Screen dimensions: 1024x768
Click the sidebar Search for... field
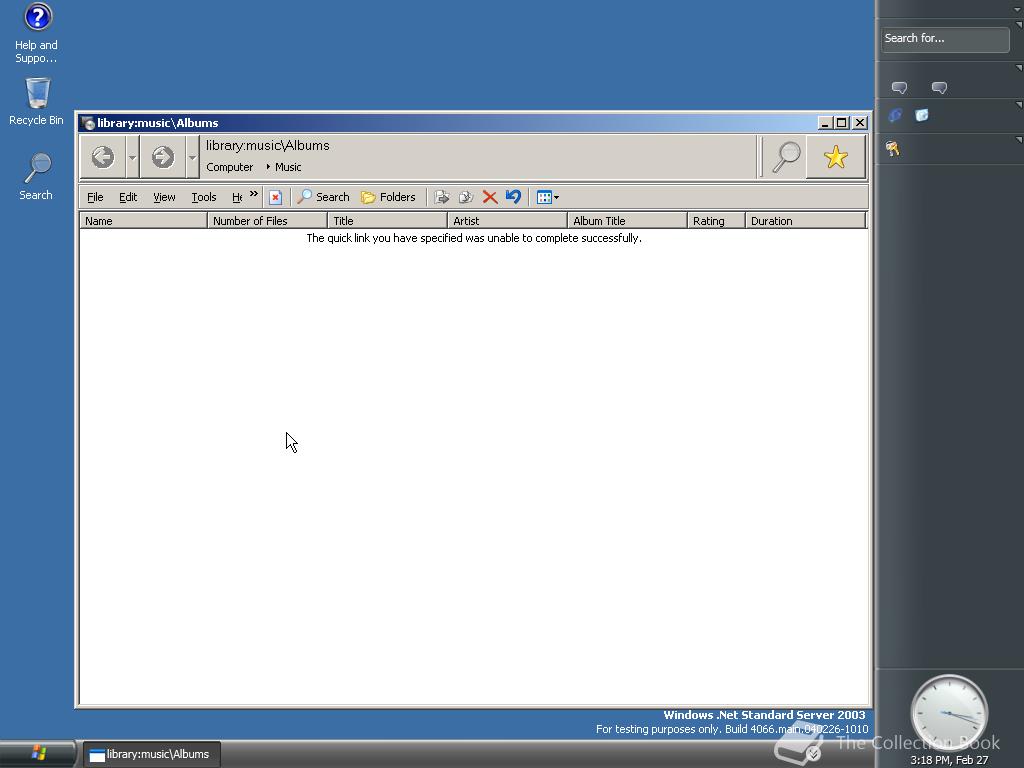coord(945,39)
